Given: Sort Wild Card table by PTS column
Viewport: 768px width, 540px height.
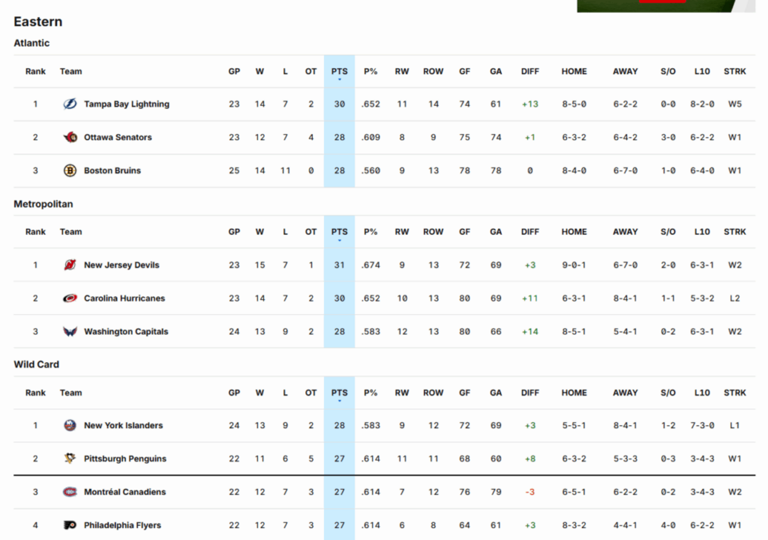Looking at the screenshot, I should [339, 393].
